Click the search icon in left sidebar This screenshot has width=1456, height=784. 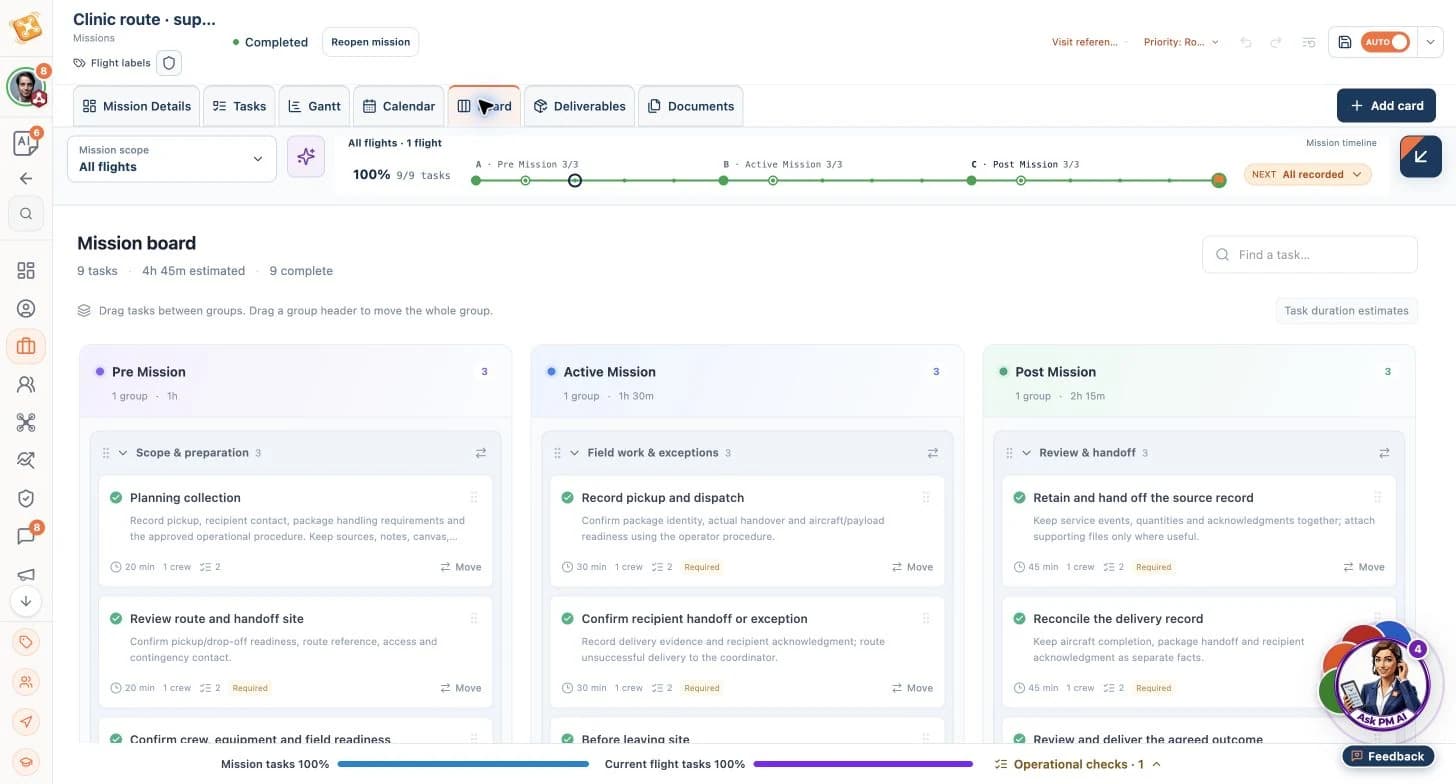(x=26, y=213)
